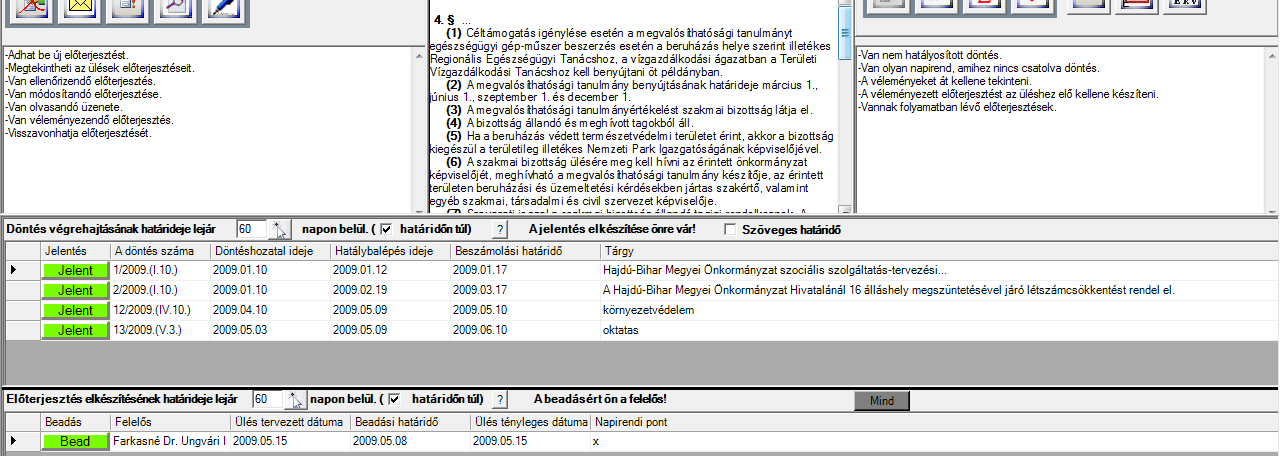This screenshot has width=1280, height=456.
Task: Sort by 'Tárgy' column header
Action: point(939,250)
